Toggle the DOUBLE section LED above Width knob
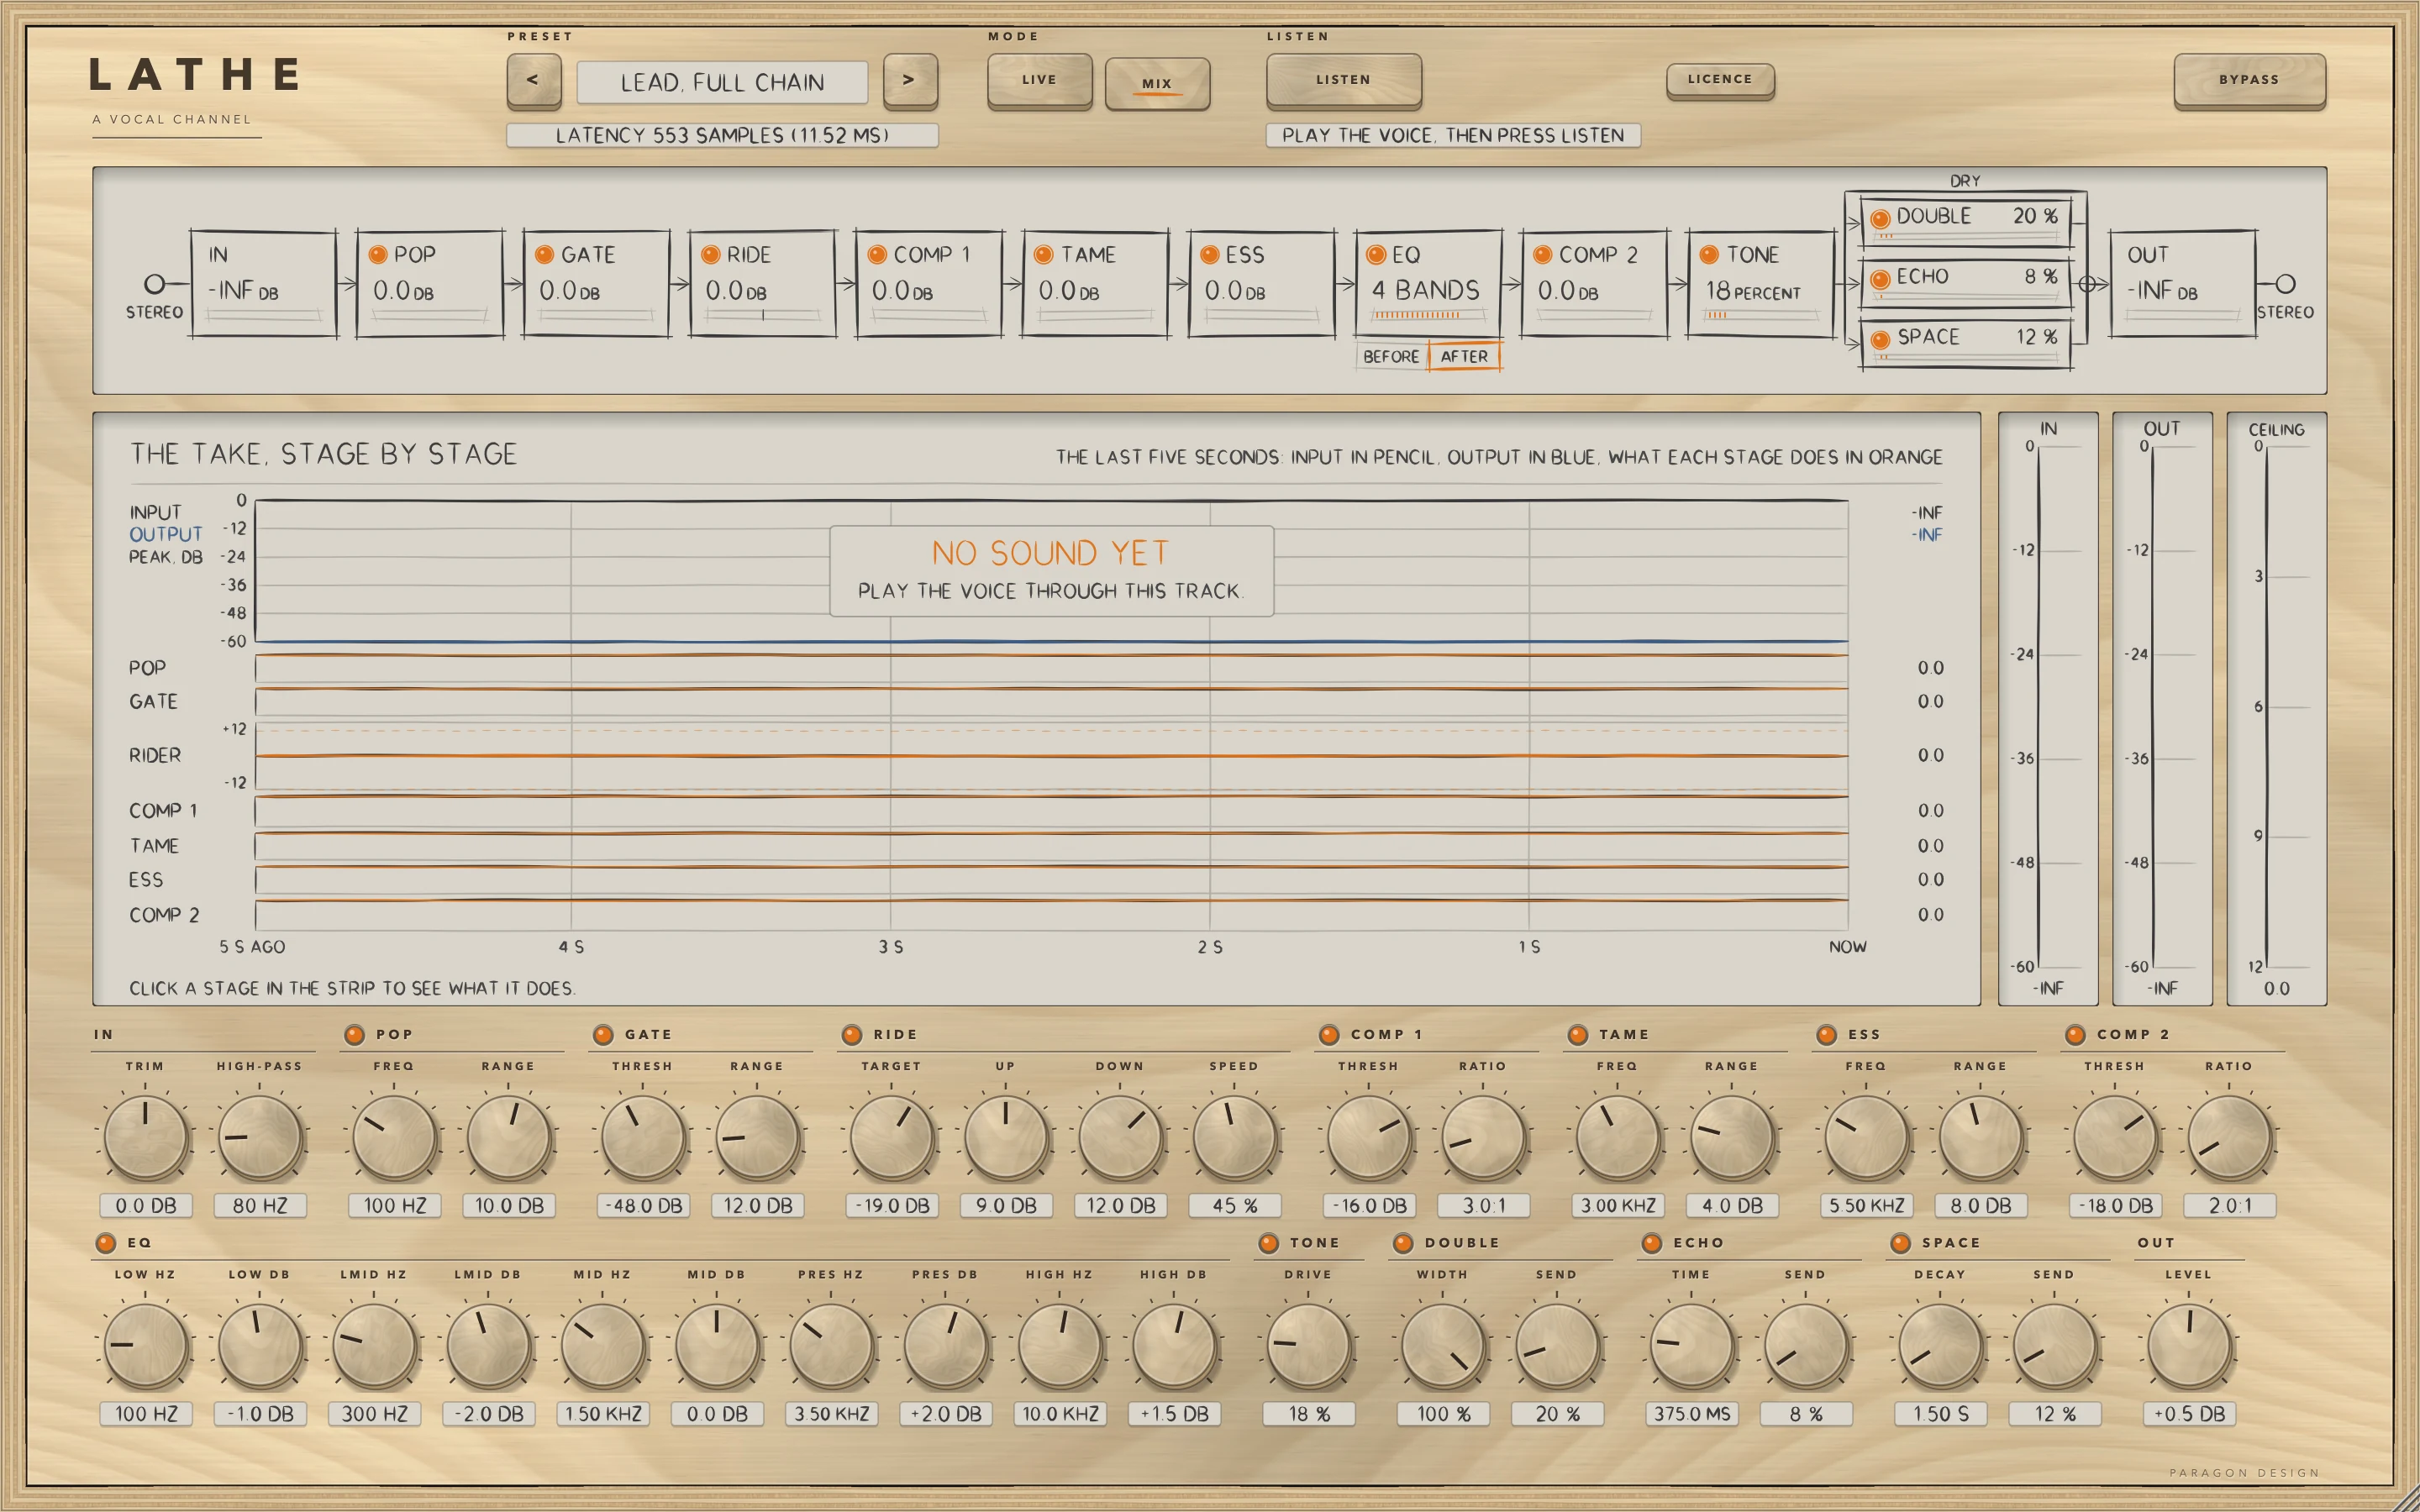 pos(1403,1243)
